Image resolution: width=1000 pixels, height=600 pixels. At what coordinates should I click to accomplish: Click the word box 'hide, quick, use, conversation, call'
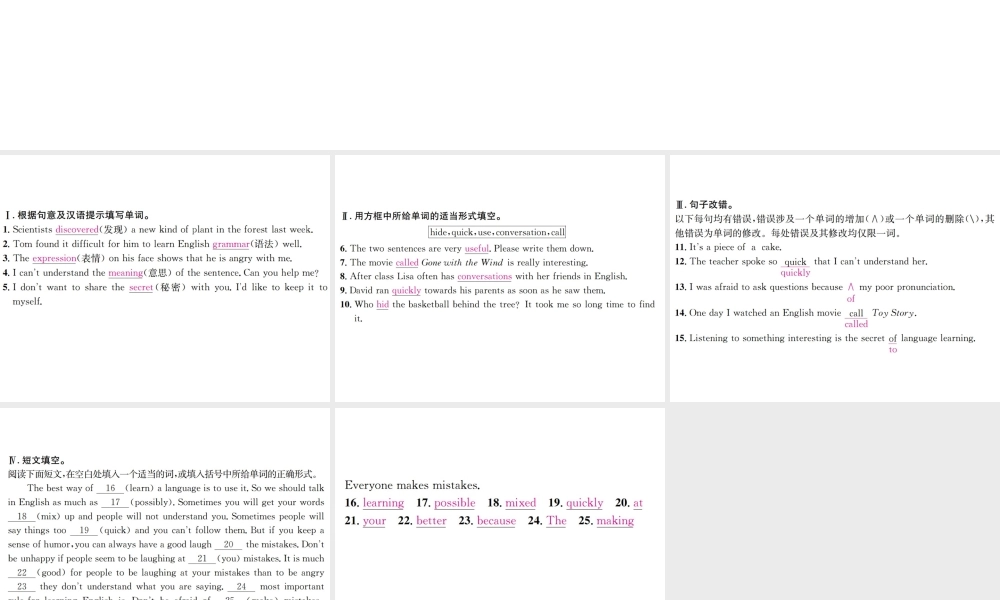coord(497,232)
